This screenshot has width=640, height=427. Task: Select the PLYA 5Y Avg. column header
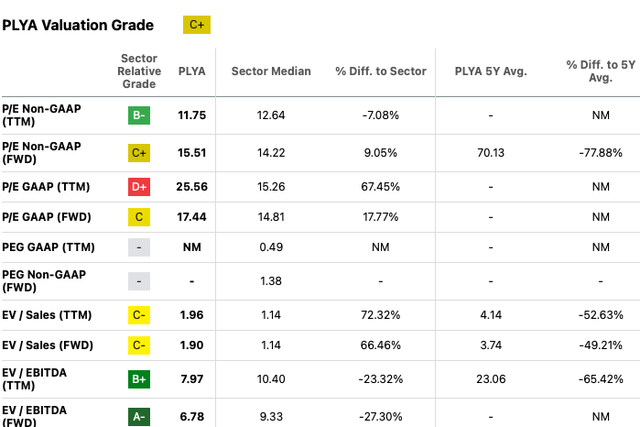(491, 71)
